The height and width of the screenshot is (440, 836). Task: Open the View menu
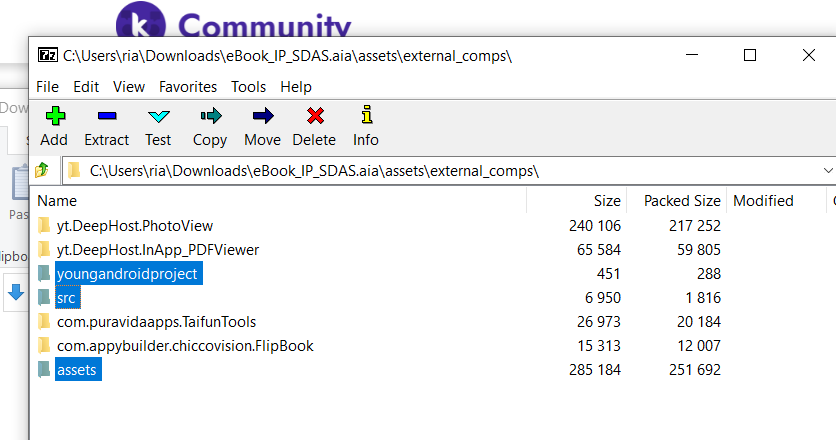pos(128,86)
